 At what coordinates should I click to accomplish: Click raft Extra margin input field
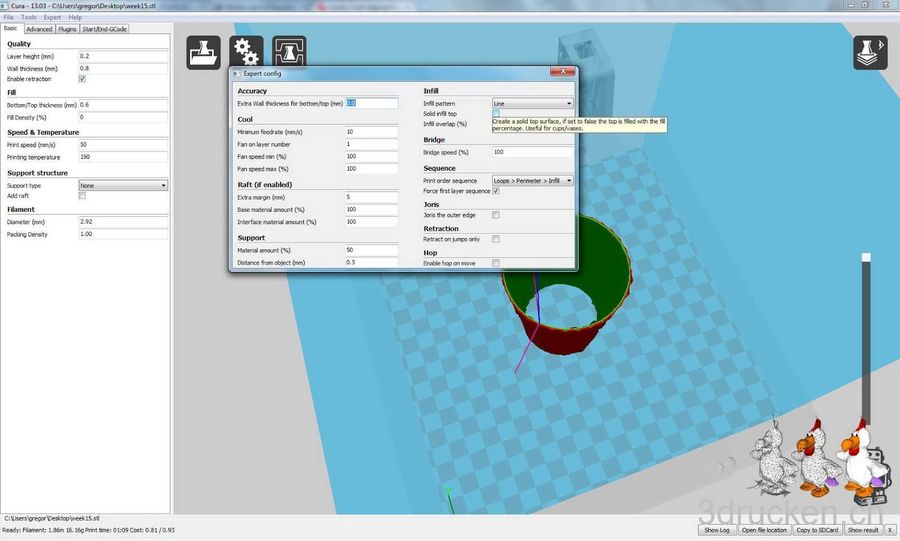coord(371,197)
